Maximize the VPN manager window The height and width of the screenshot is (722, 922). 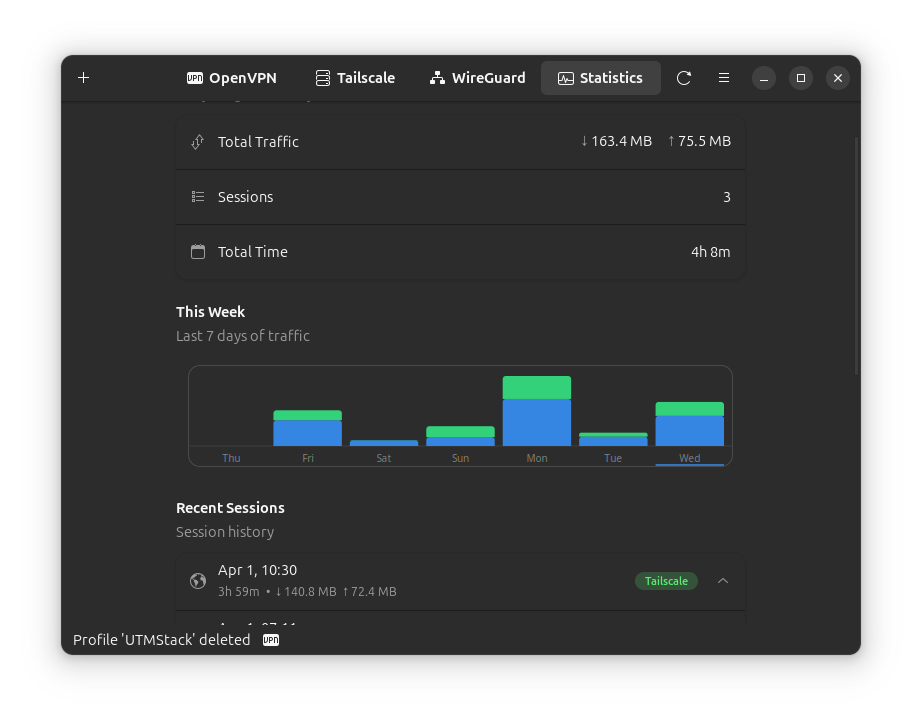click(801, 78)
